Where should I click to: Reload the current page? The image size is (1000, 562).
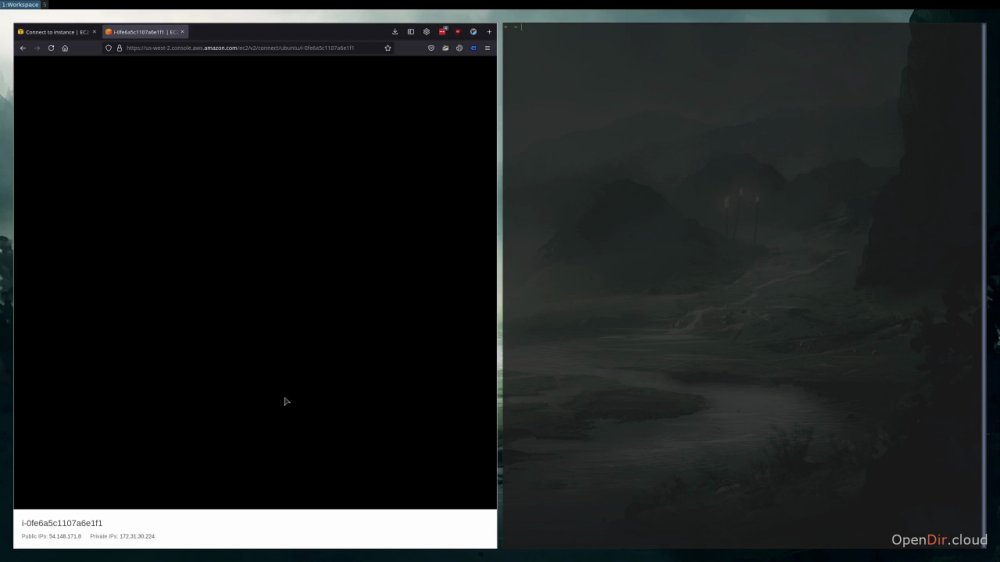click(x=51, y=48)
